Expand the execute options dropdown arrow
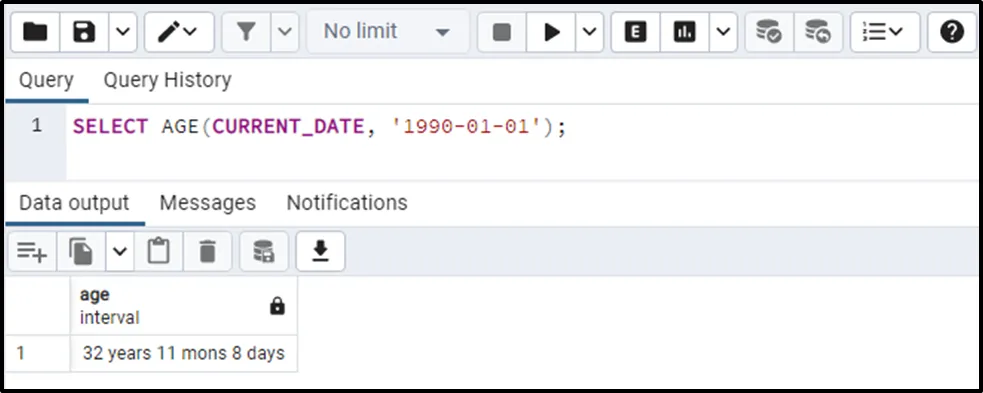 point(589,31)
